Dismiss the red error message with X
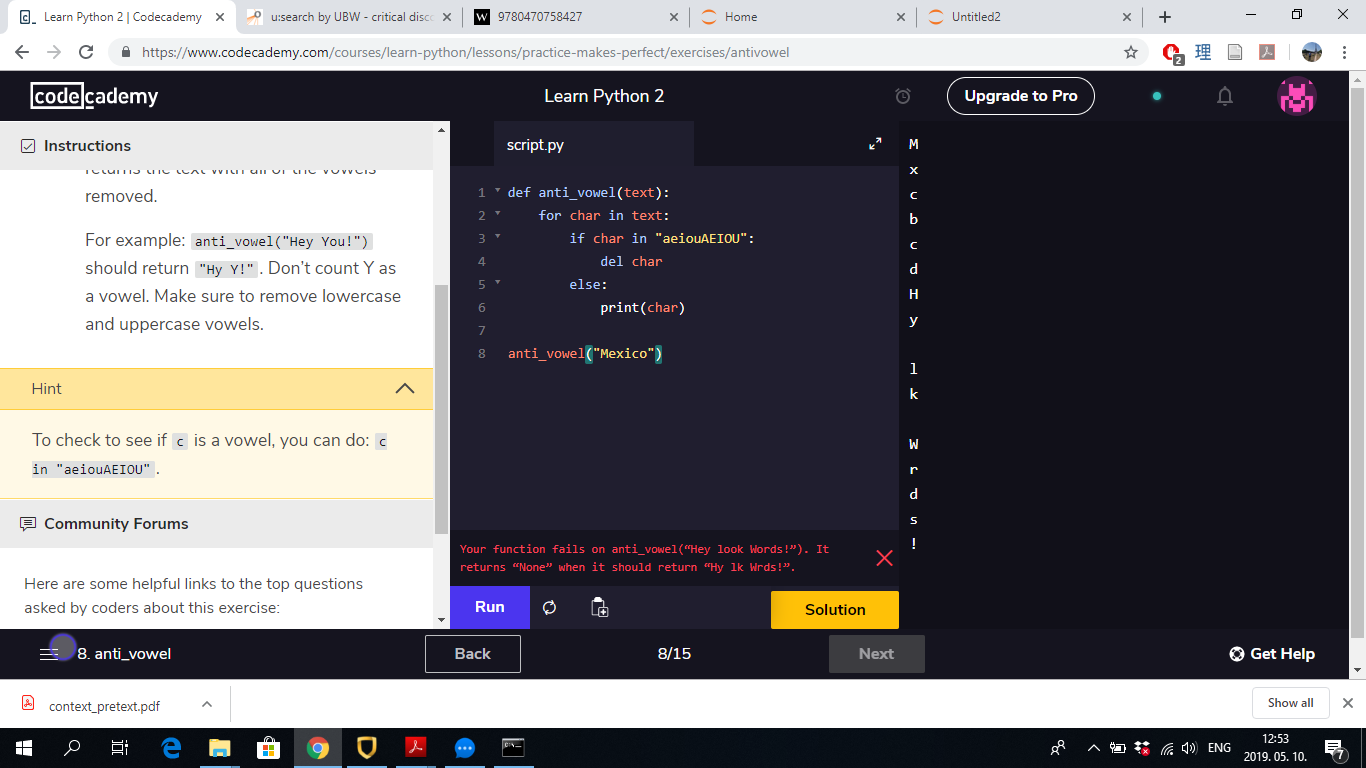Screen dimensions: 1366x768 click(884, 558)
